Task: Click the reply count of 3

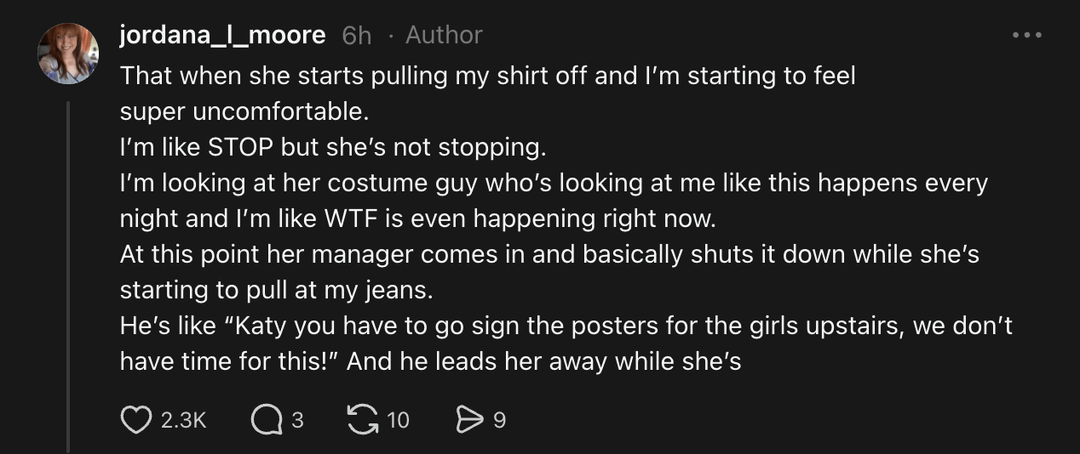Action: [297, 420]
